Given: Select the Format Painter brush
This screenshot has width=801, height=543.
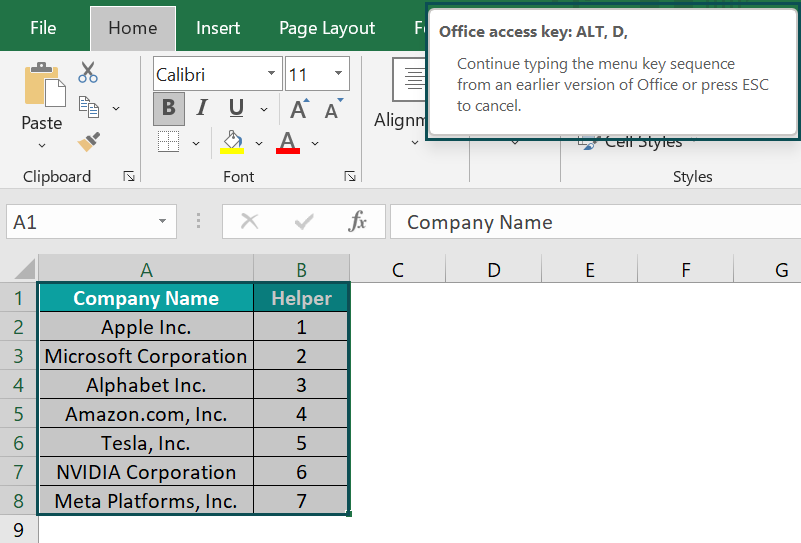Looking at the screenshot, I should coord(88,141).
